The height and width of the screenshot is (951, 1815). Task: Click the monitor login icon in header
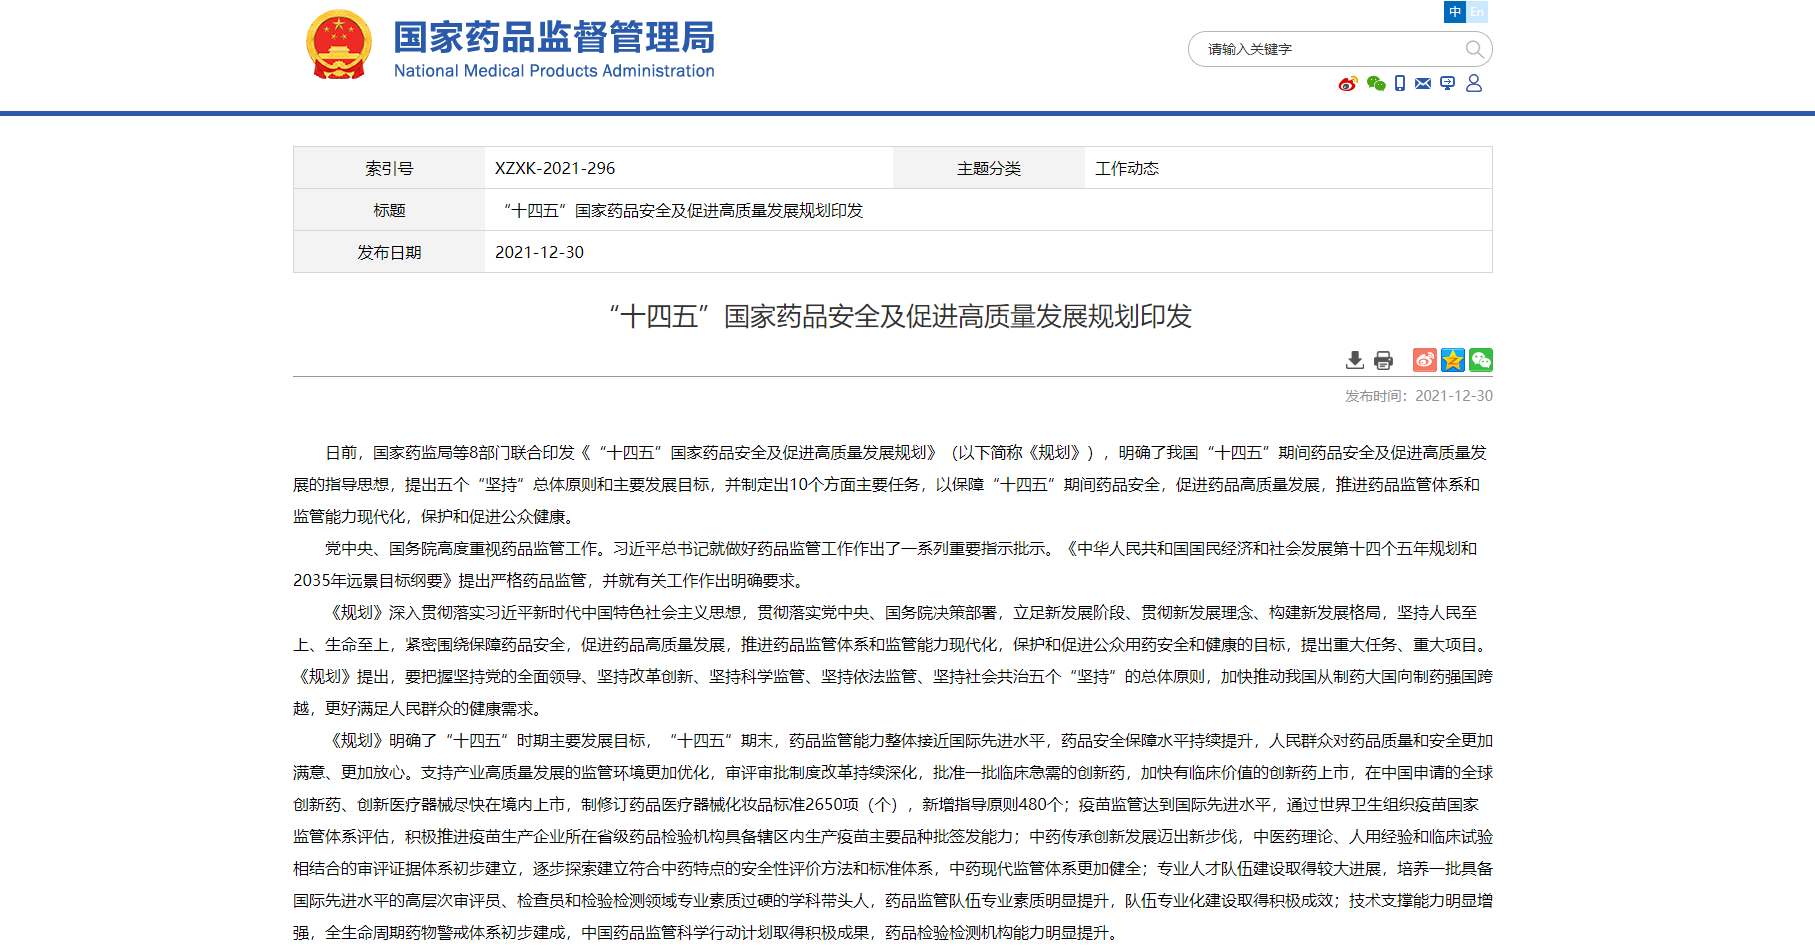(1447, 84)
